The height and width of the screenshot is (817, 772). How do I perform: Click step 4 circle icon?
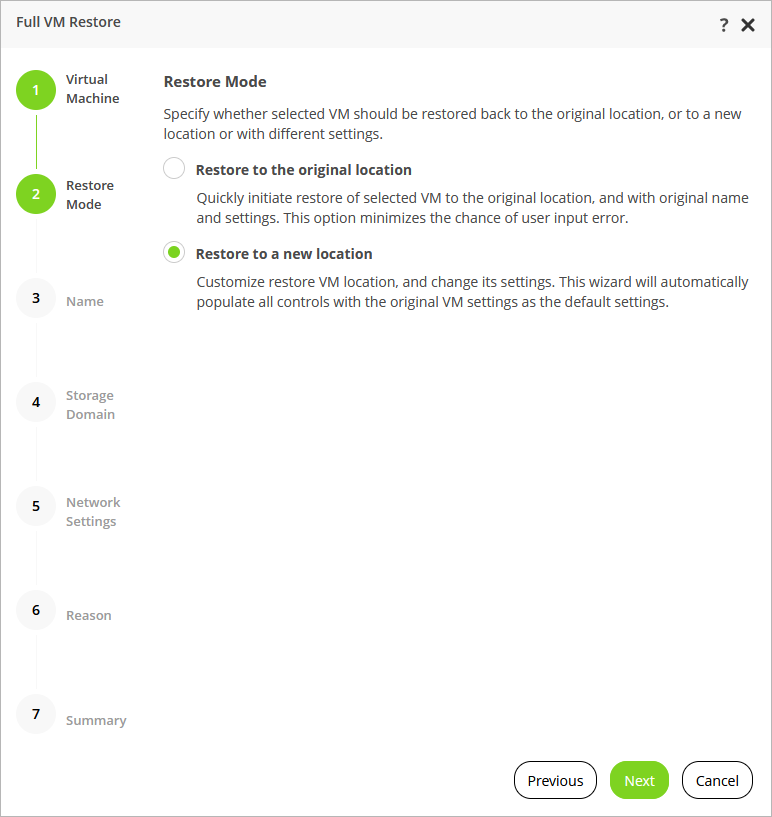tap(36, 402)
